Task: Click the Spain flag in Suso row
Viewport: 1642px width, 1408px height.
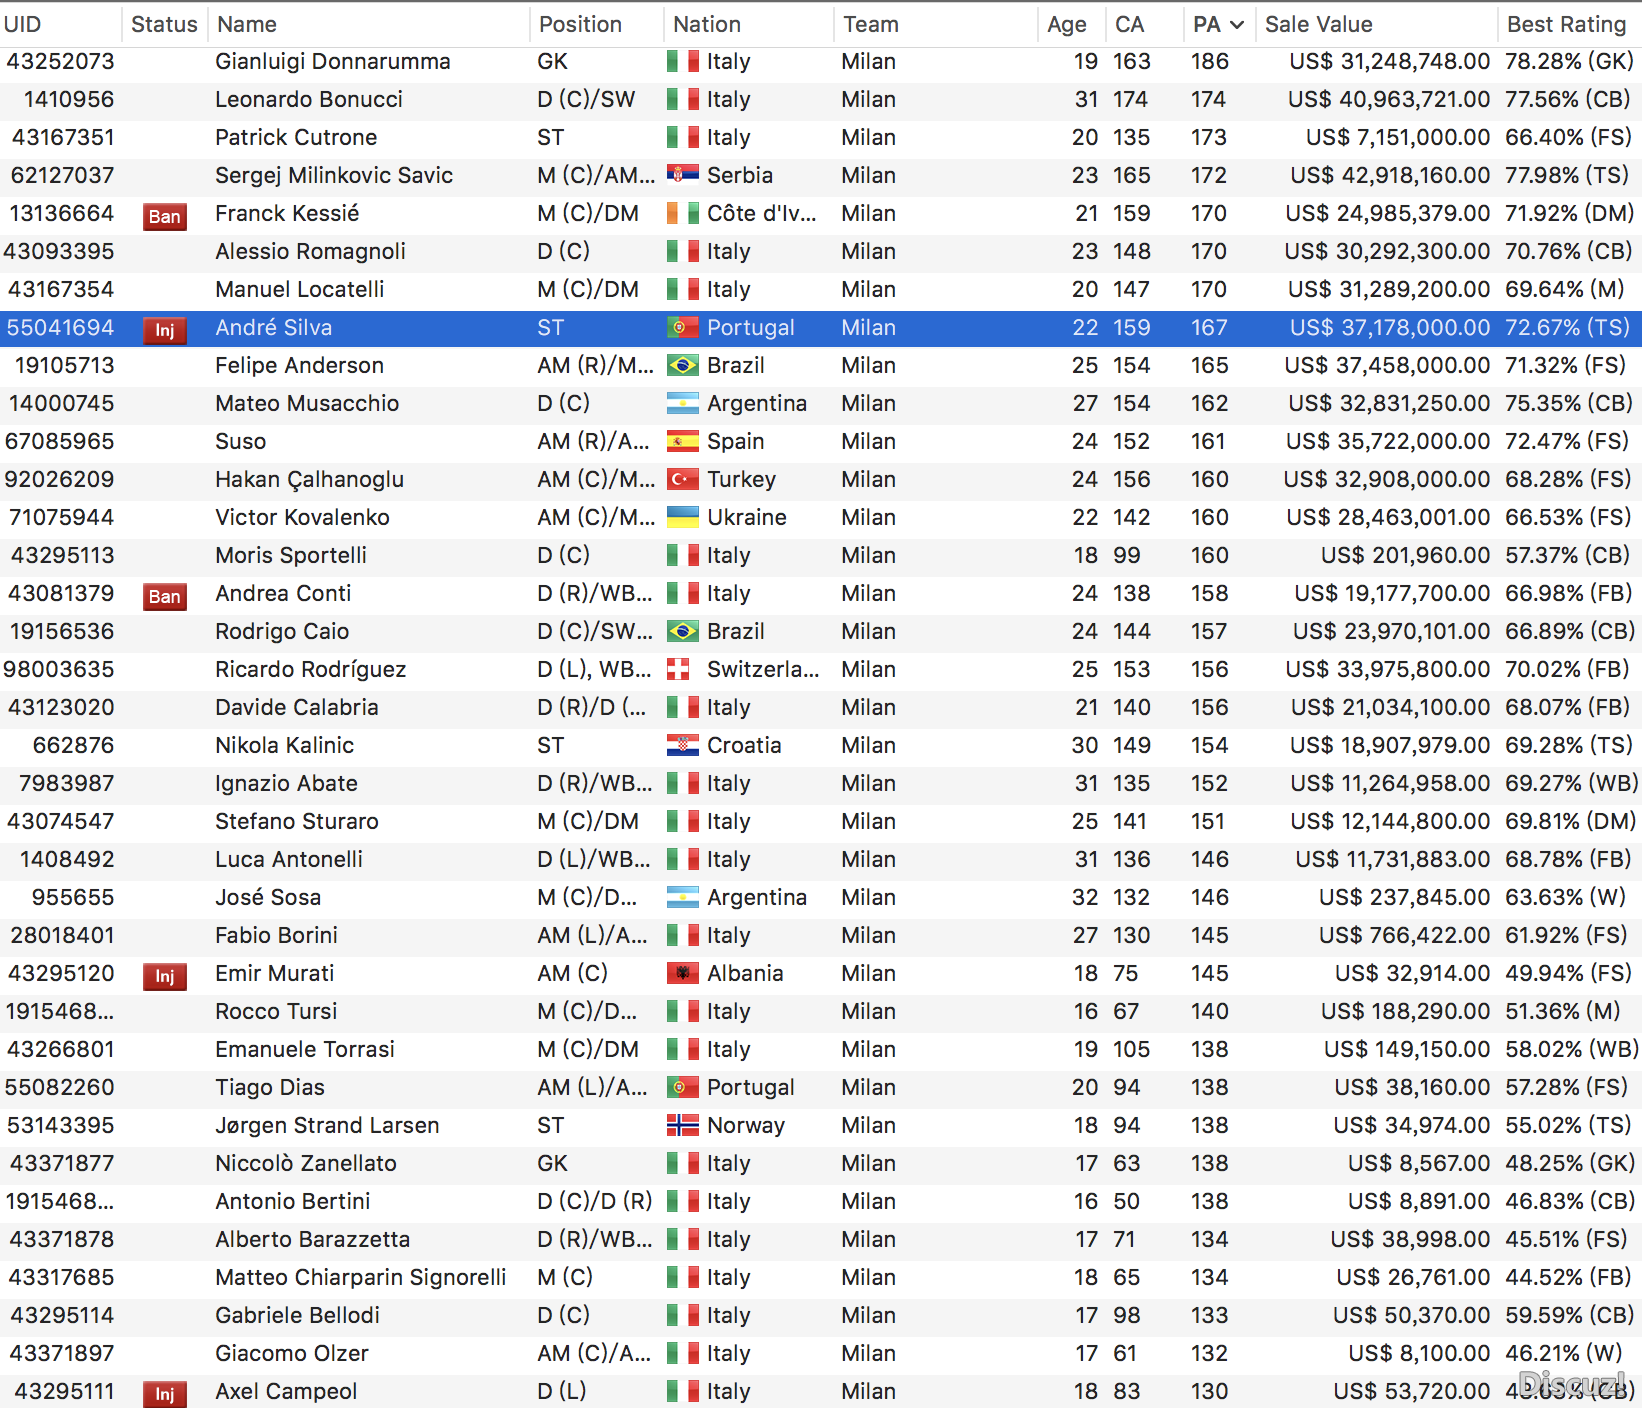Action: pos(683,441)
